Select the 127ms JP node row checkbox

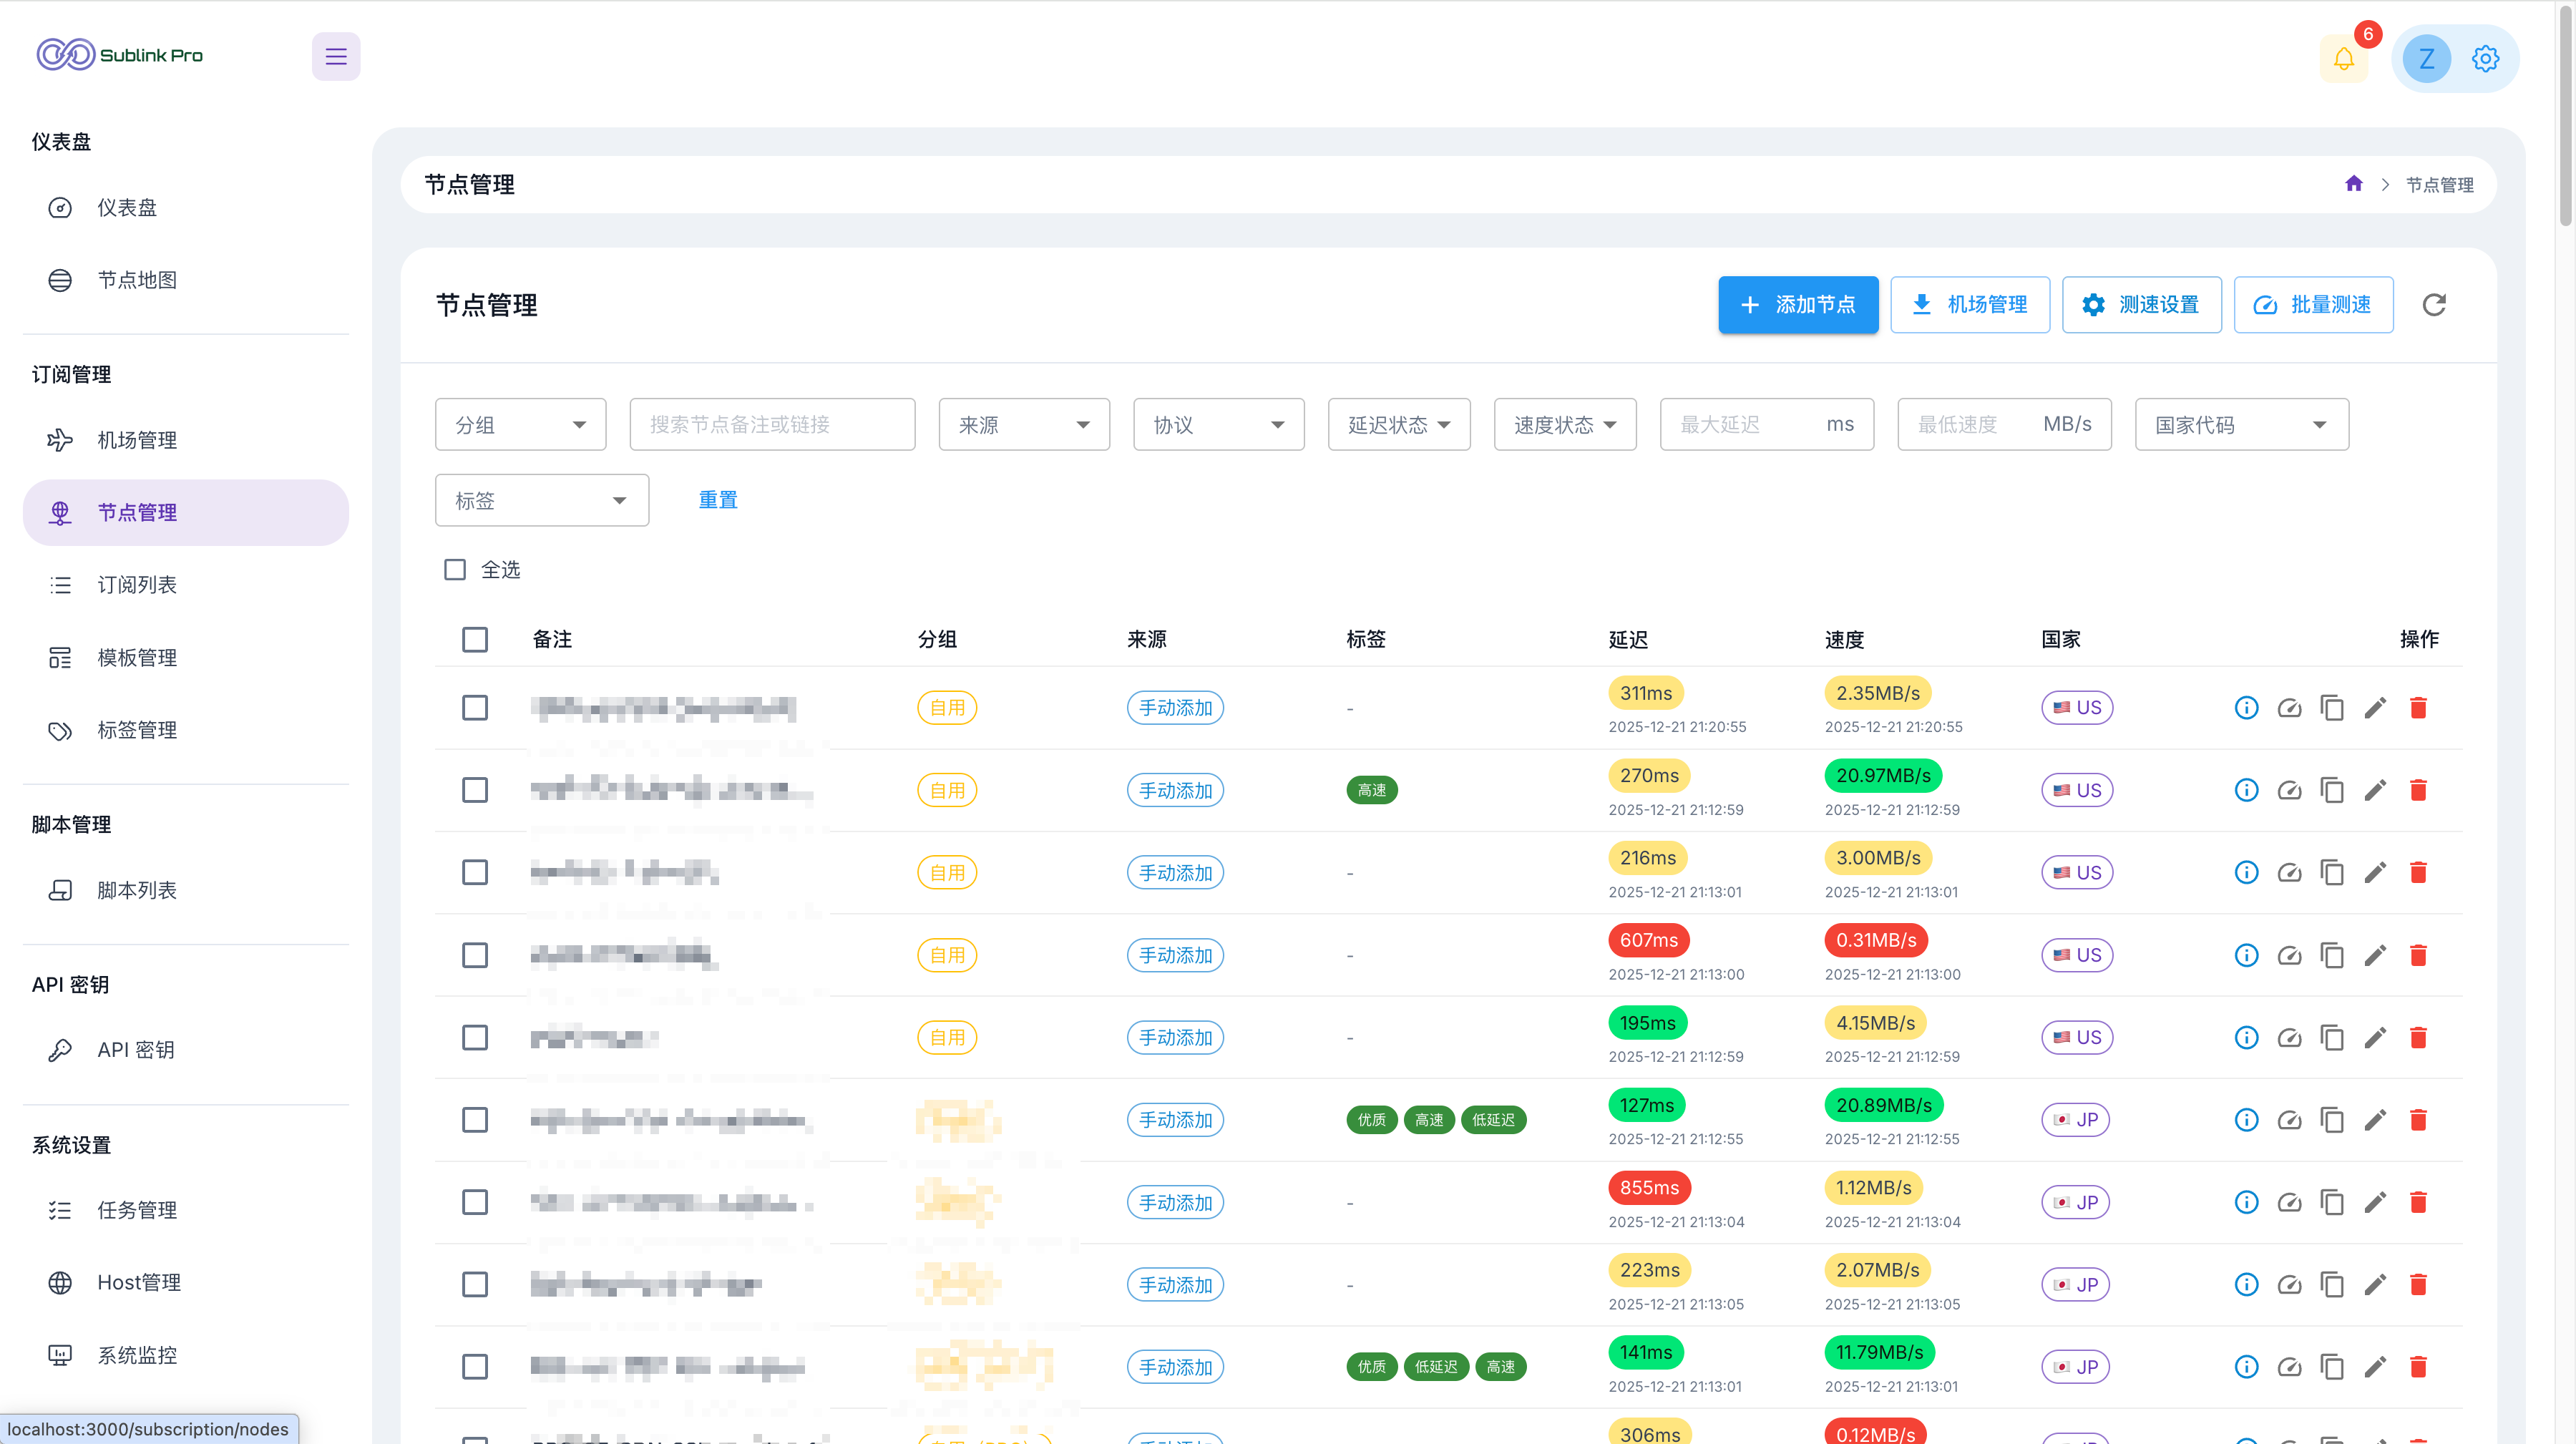[x=475, y=1120]
